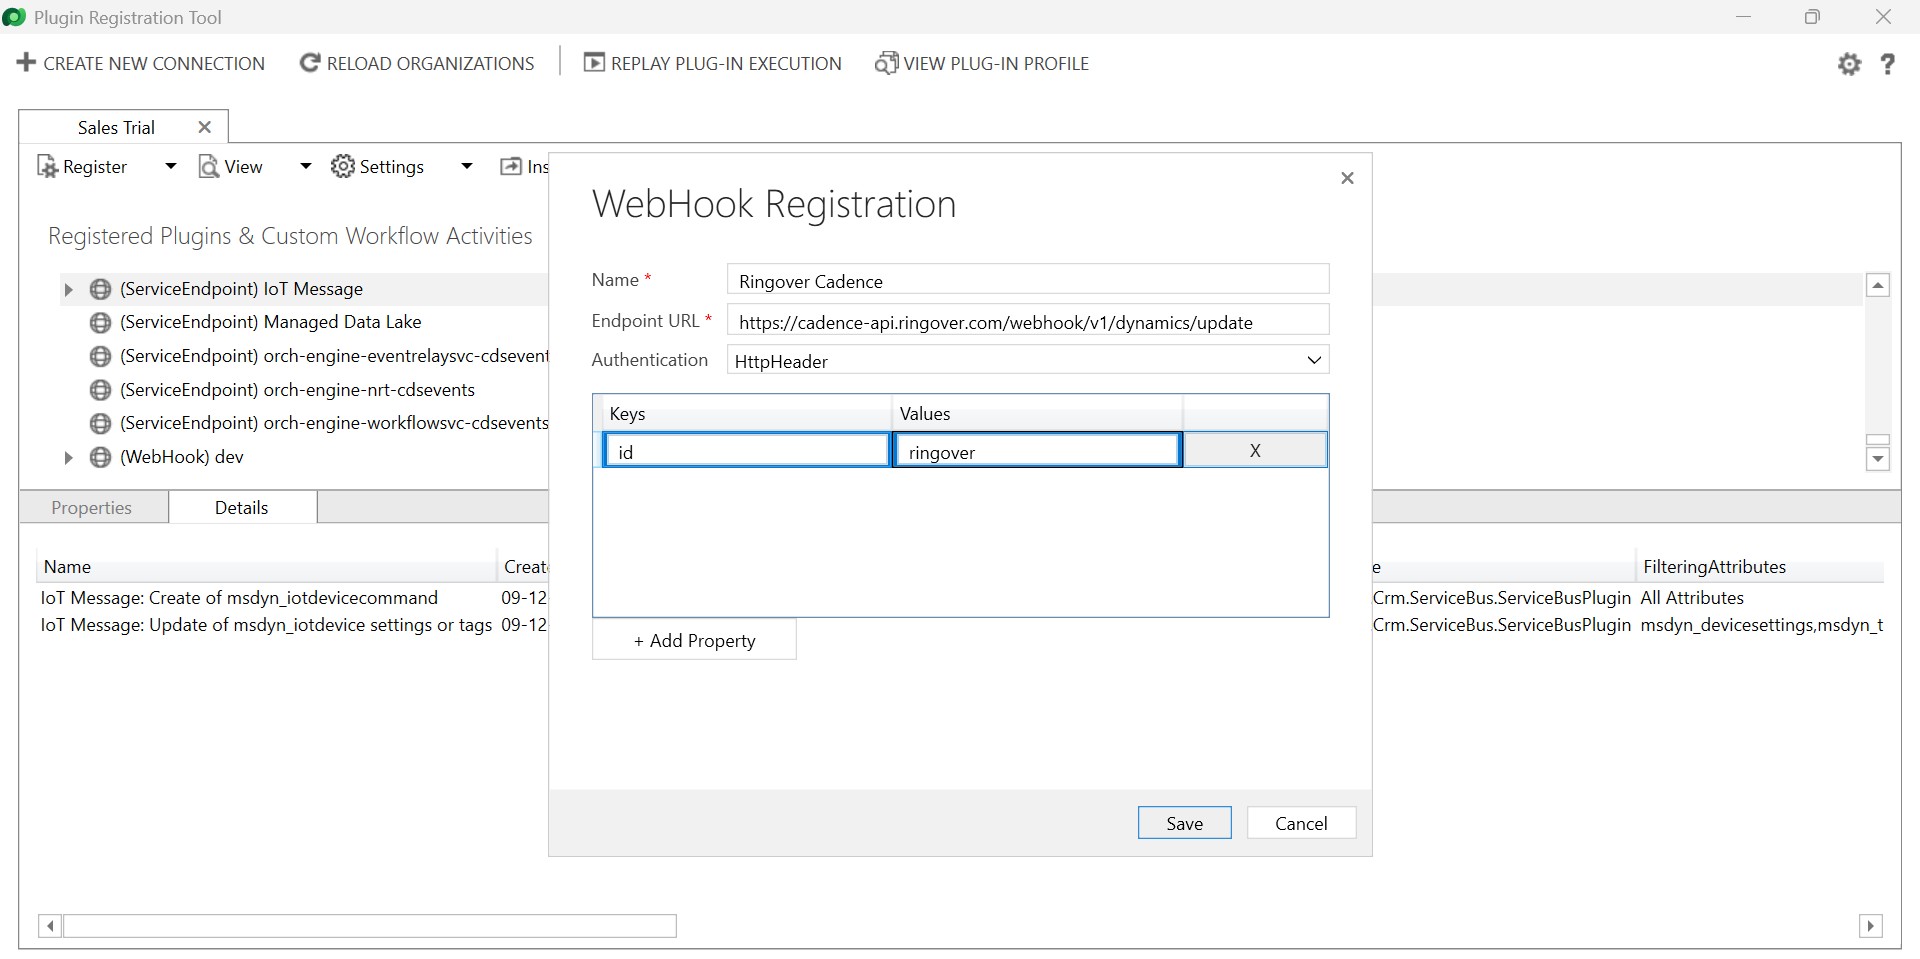Click the globe icon beside orch-engine-workflowsvc

100,423
